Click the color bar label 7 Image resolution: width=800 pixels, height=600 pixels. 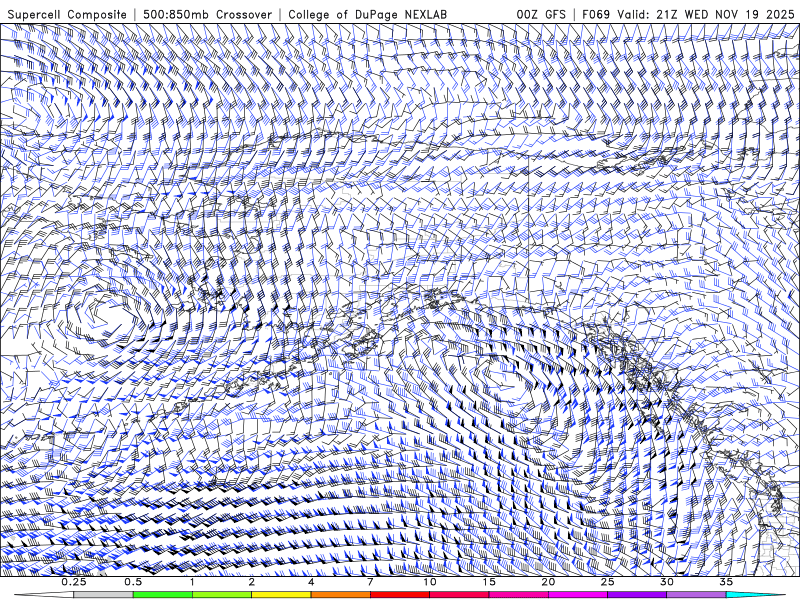point(370,582)
